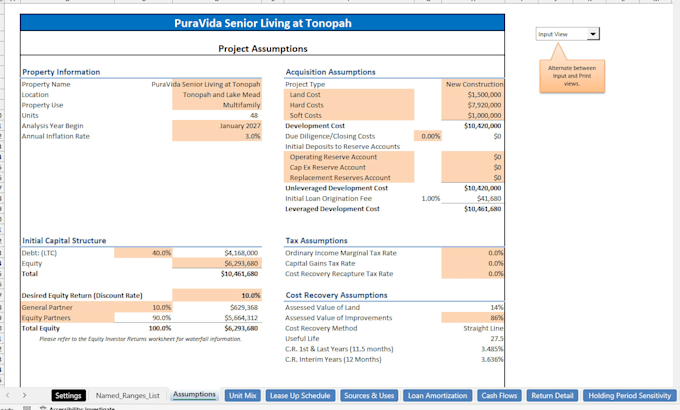Select the Cost Recovery Recapture Tax Rate cell
Viewport: 680px width, 410px height.
click(x=473, y=274)
